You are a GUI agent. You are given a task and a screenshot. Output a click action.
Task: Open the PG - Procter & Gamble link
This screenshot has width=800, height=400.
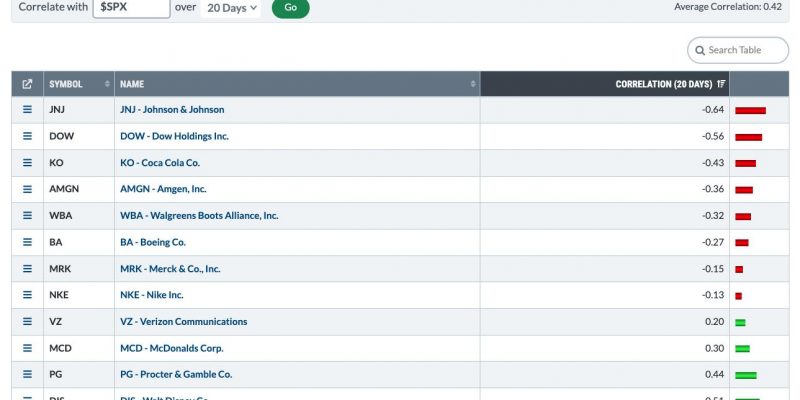point(176,374)
